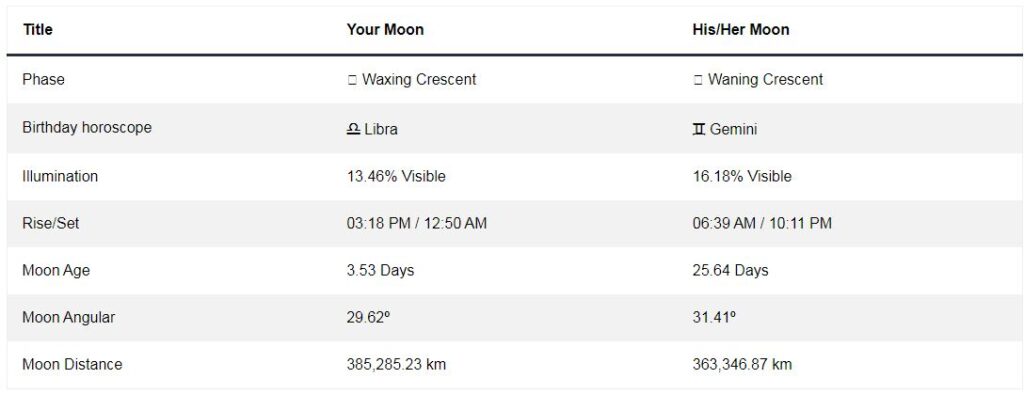Click the 25.64 Days moon age value

[x=730, y=271]
